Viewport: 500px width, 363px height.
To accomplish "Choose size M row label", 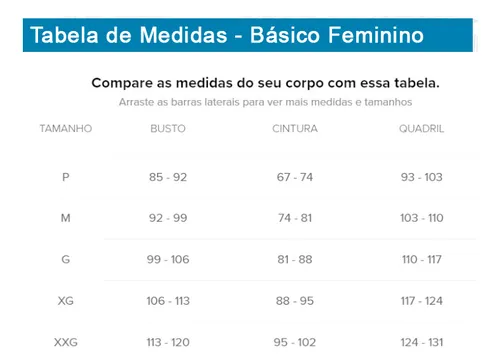I will (x=66, y=218).
